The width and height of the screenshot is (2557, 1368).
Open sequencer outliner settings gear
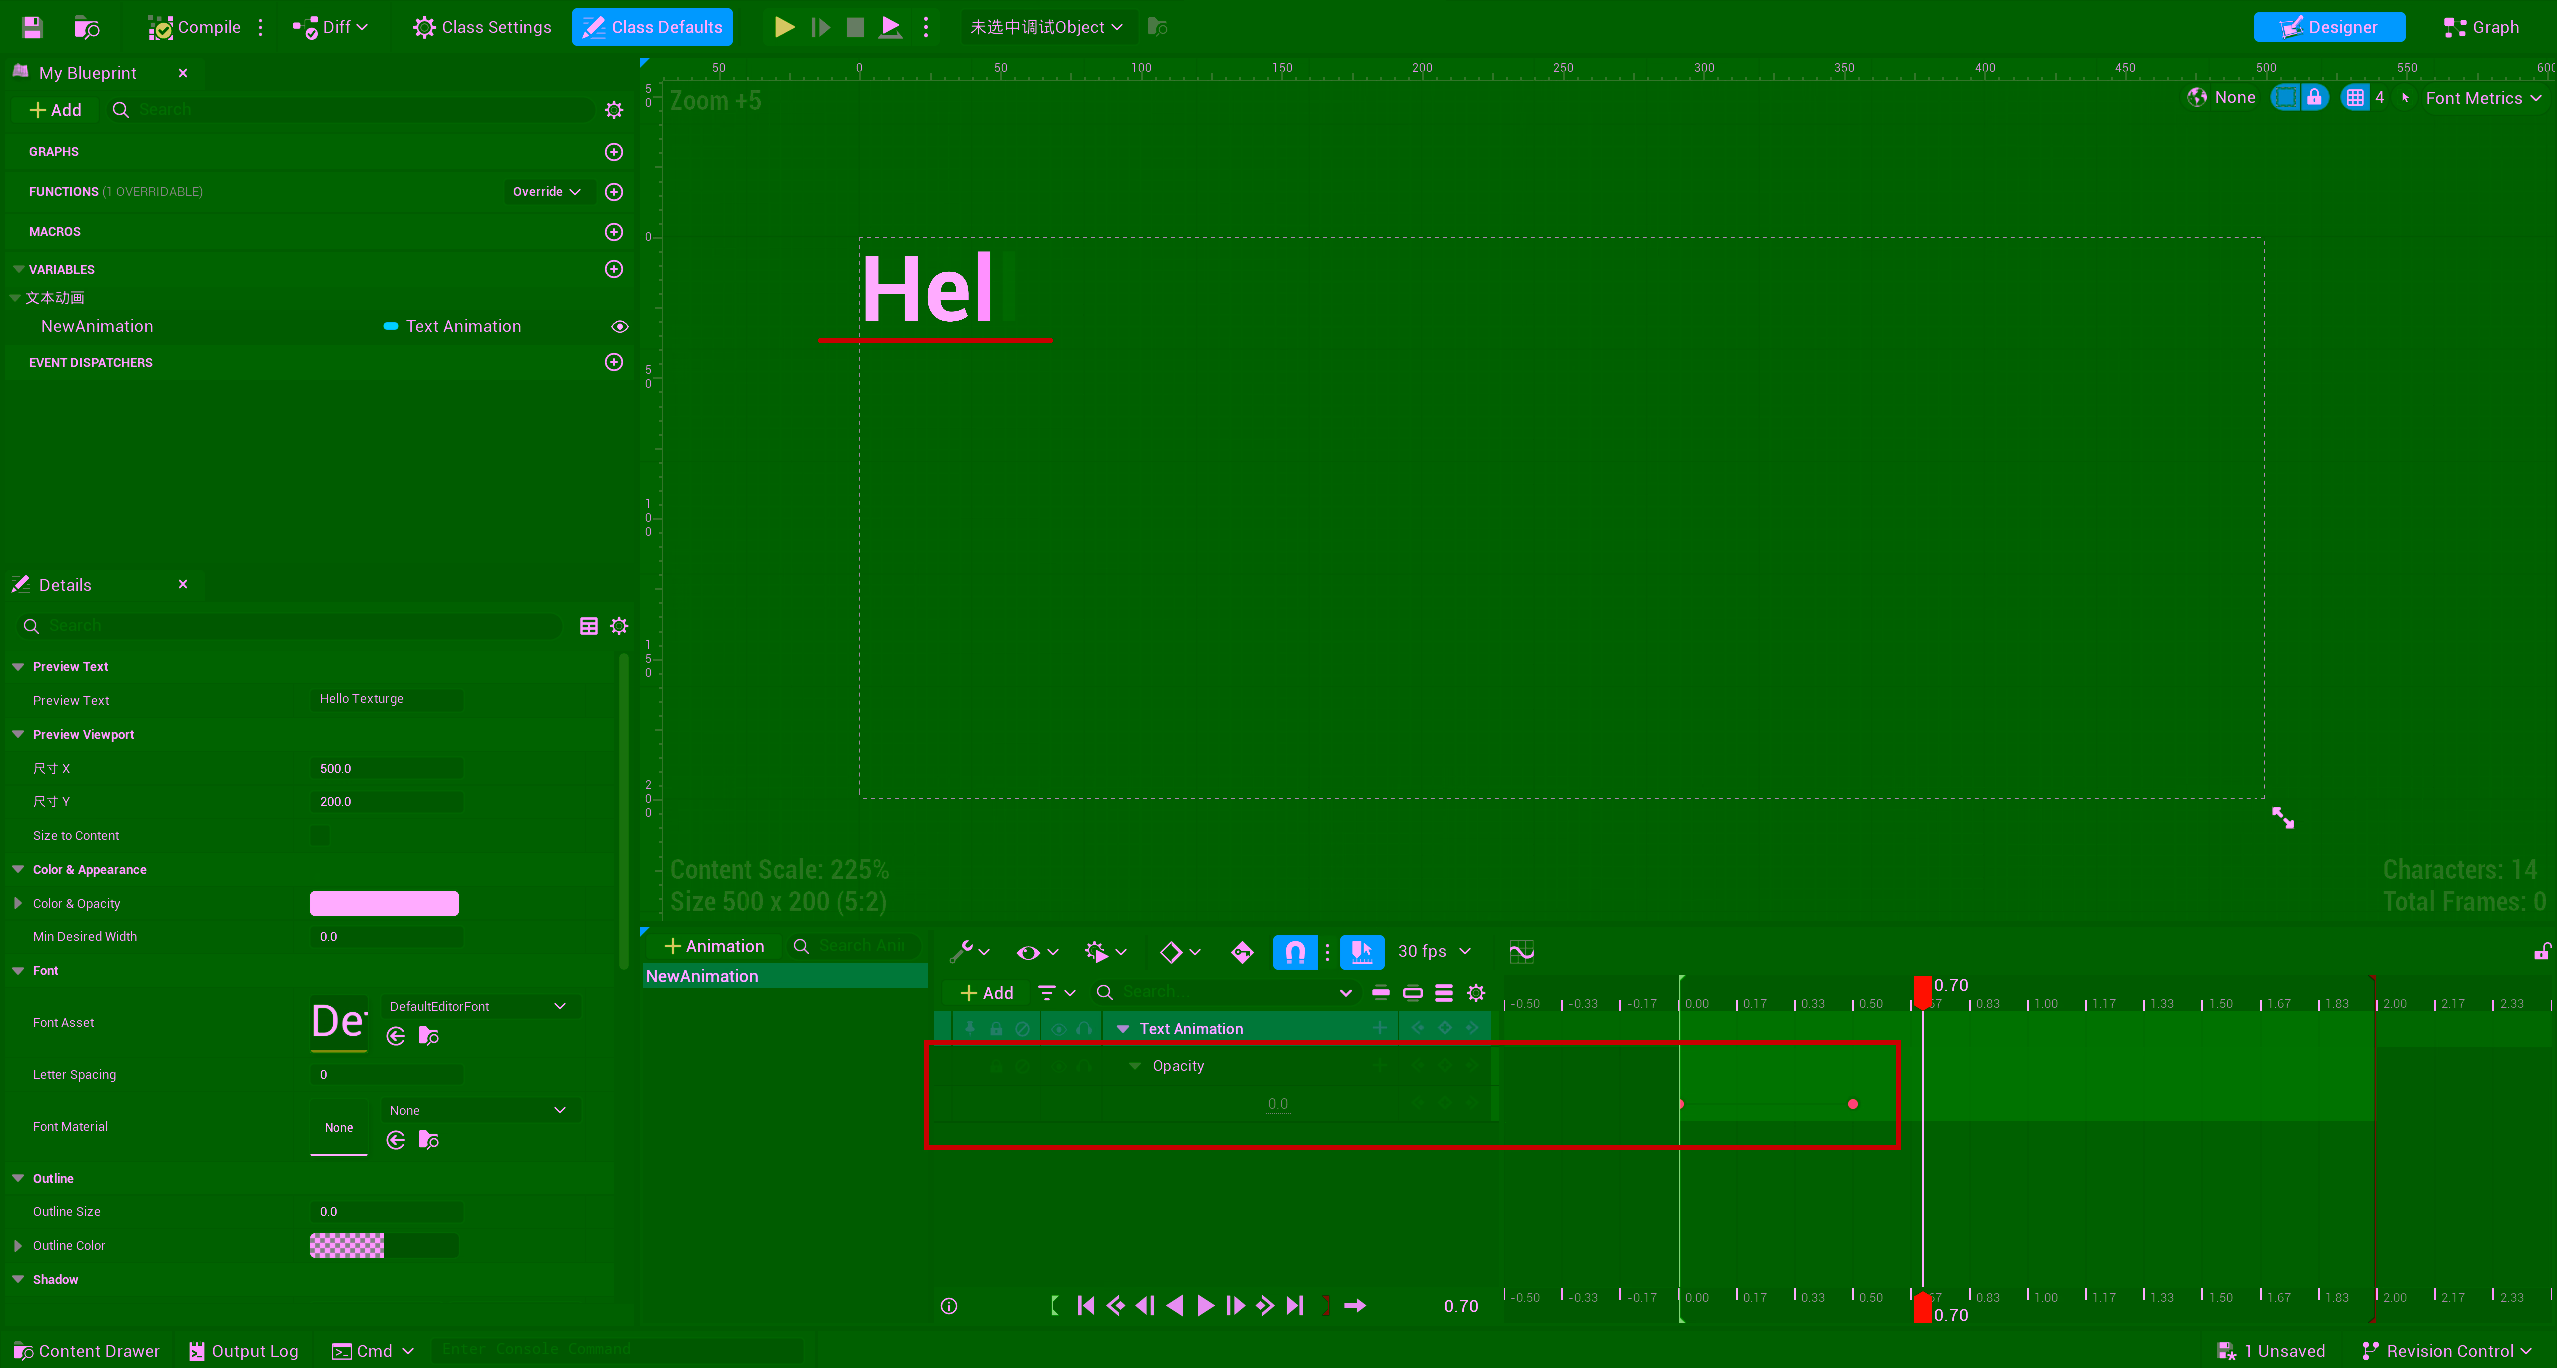[x=1476, y=993]
